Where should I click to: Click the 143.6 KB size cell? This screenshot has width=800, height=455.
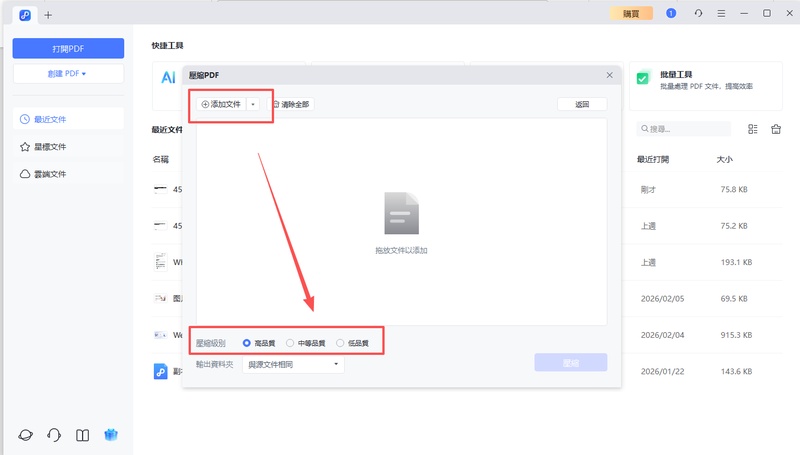736,371
